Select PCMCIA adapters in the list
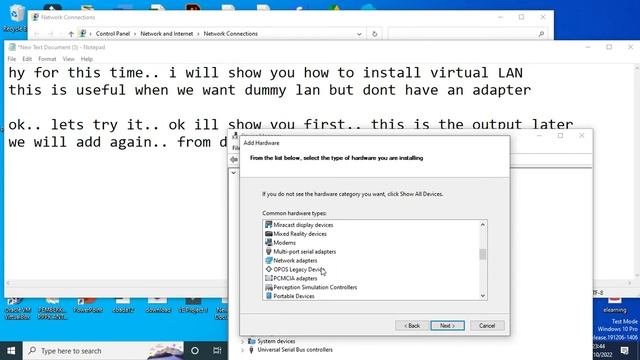 tap(295, 278)
